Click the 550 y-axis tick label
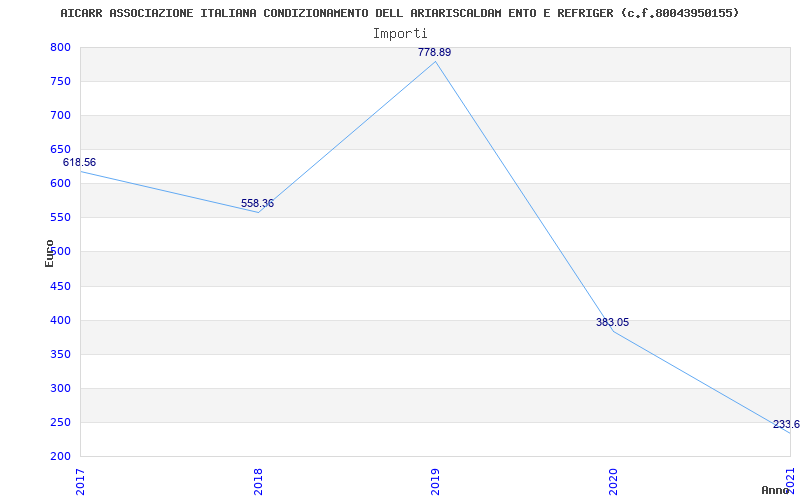 point(60,218)
